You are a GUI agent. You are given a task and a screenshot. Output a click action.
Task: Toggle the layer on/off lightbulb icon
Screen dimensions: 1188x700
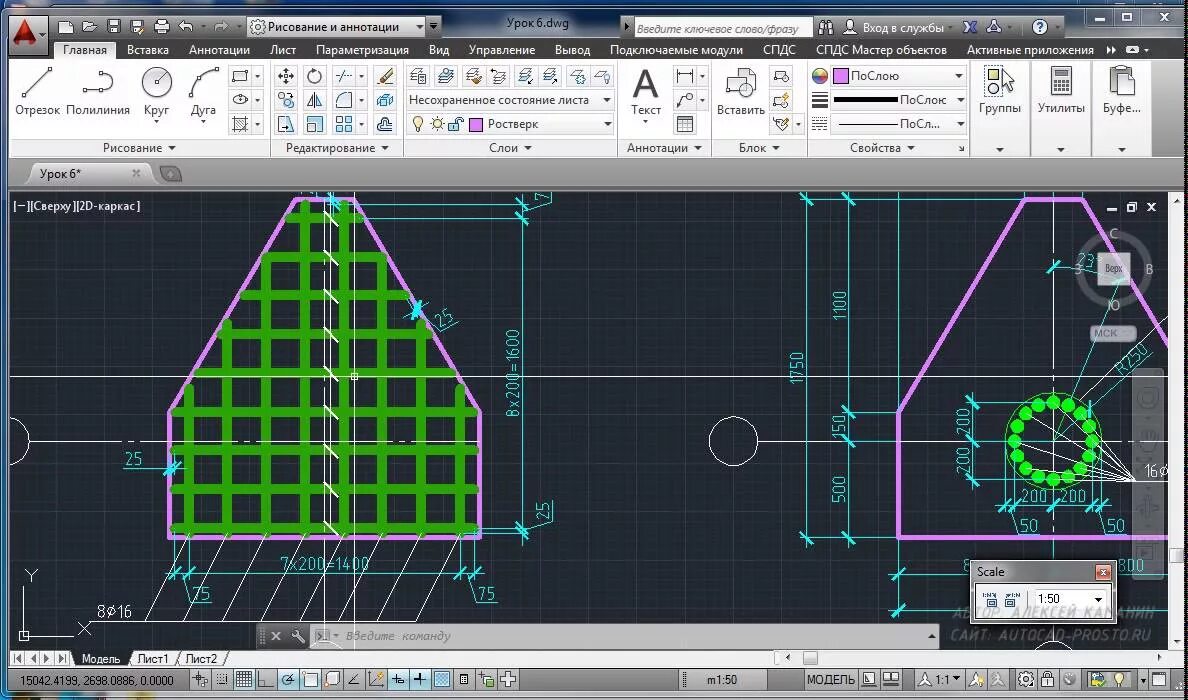tap(417, 123)
